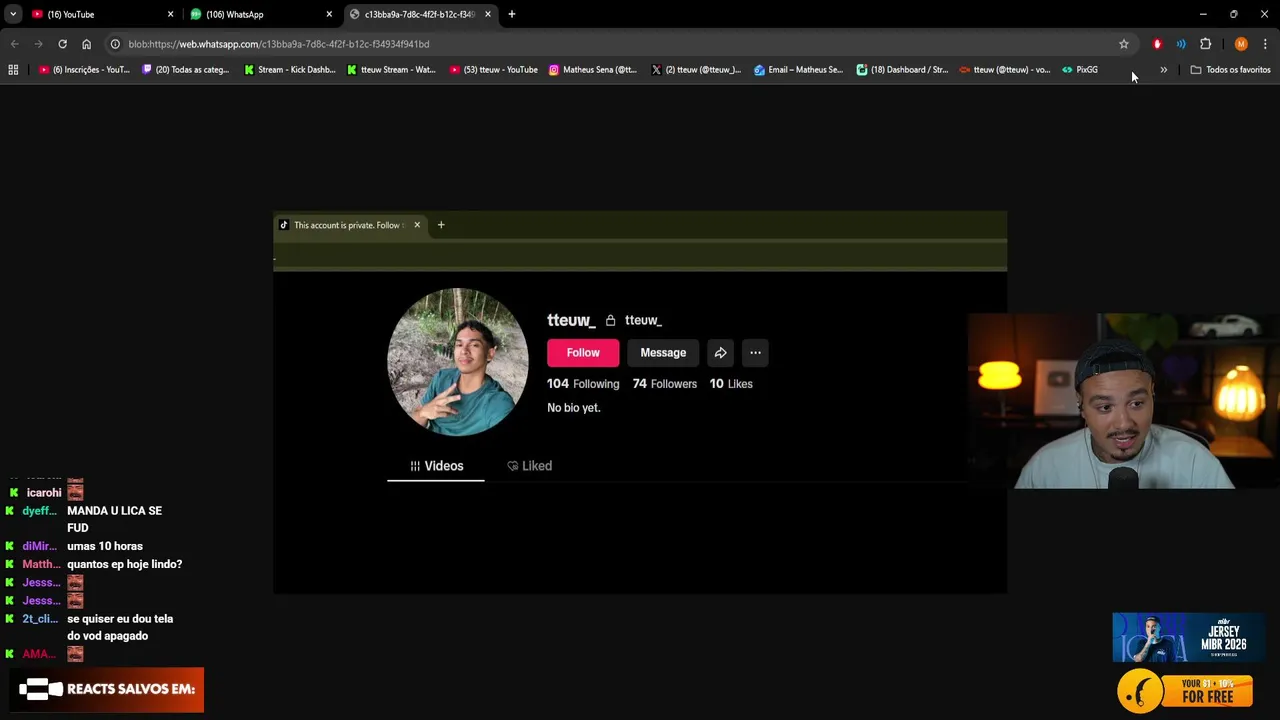This screenshot has height=720, width=1280.
Task: Click chat message 'quantos ep hoje lindo?'
Action: pos(124,564)
